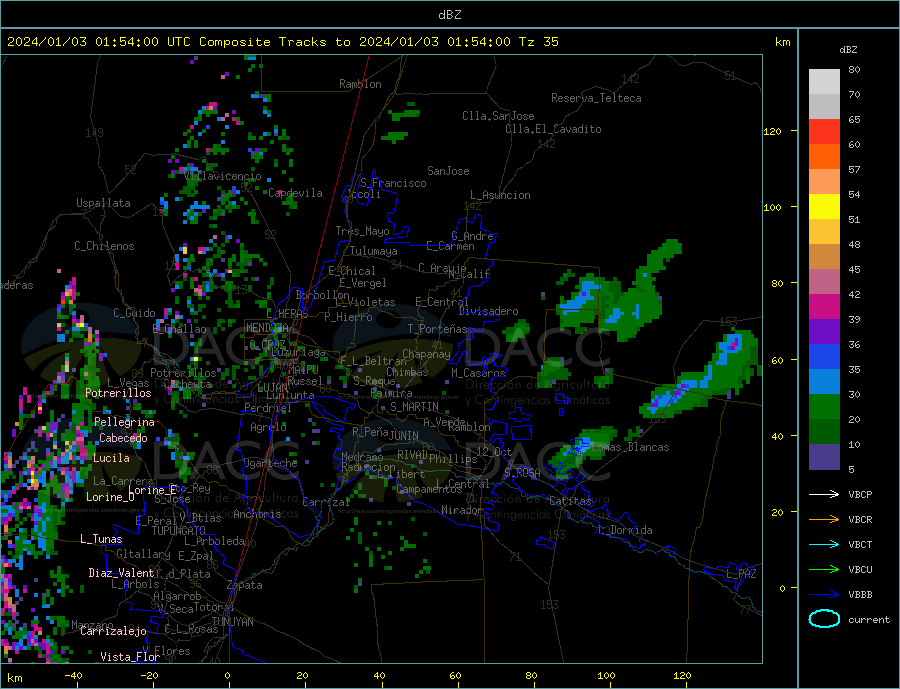This screenshot has height=689, width=900.
Task: Click the 'MENDOZA' city label
Action: [267, 328]
